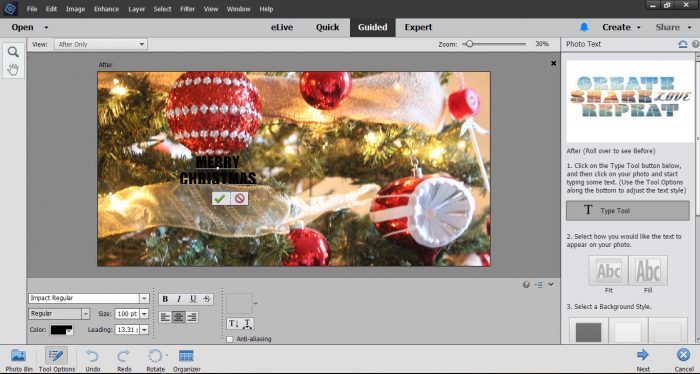700x374 pixels.
Task: Open the Photo Bin
Action: pos(19,361)
